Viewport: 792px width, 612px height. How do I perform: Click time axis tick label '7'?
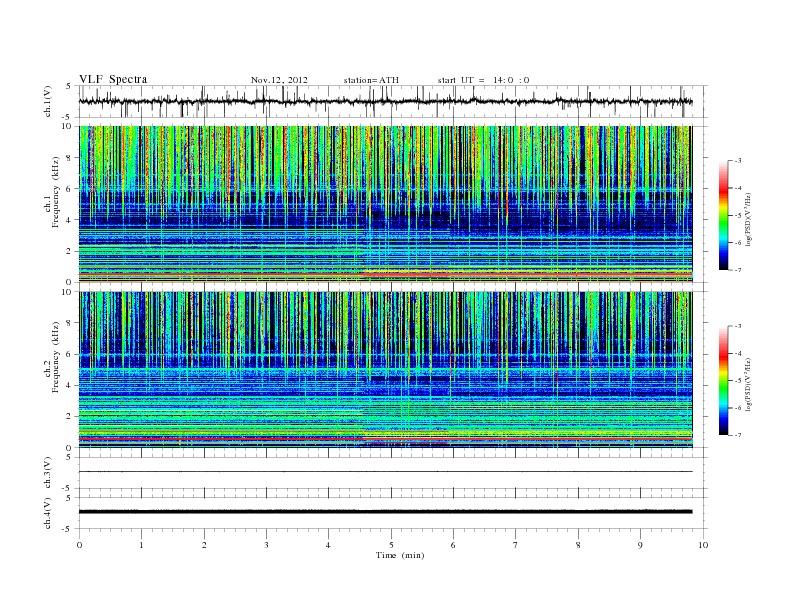516,545
